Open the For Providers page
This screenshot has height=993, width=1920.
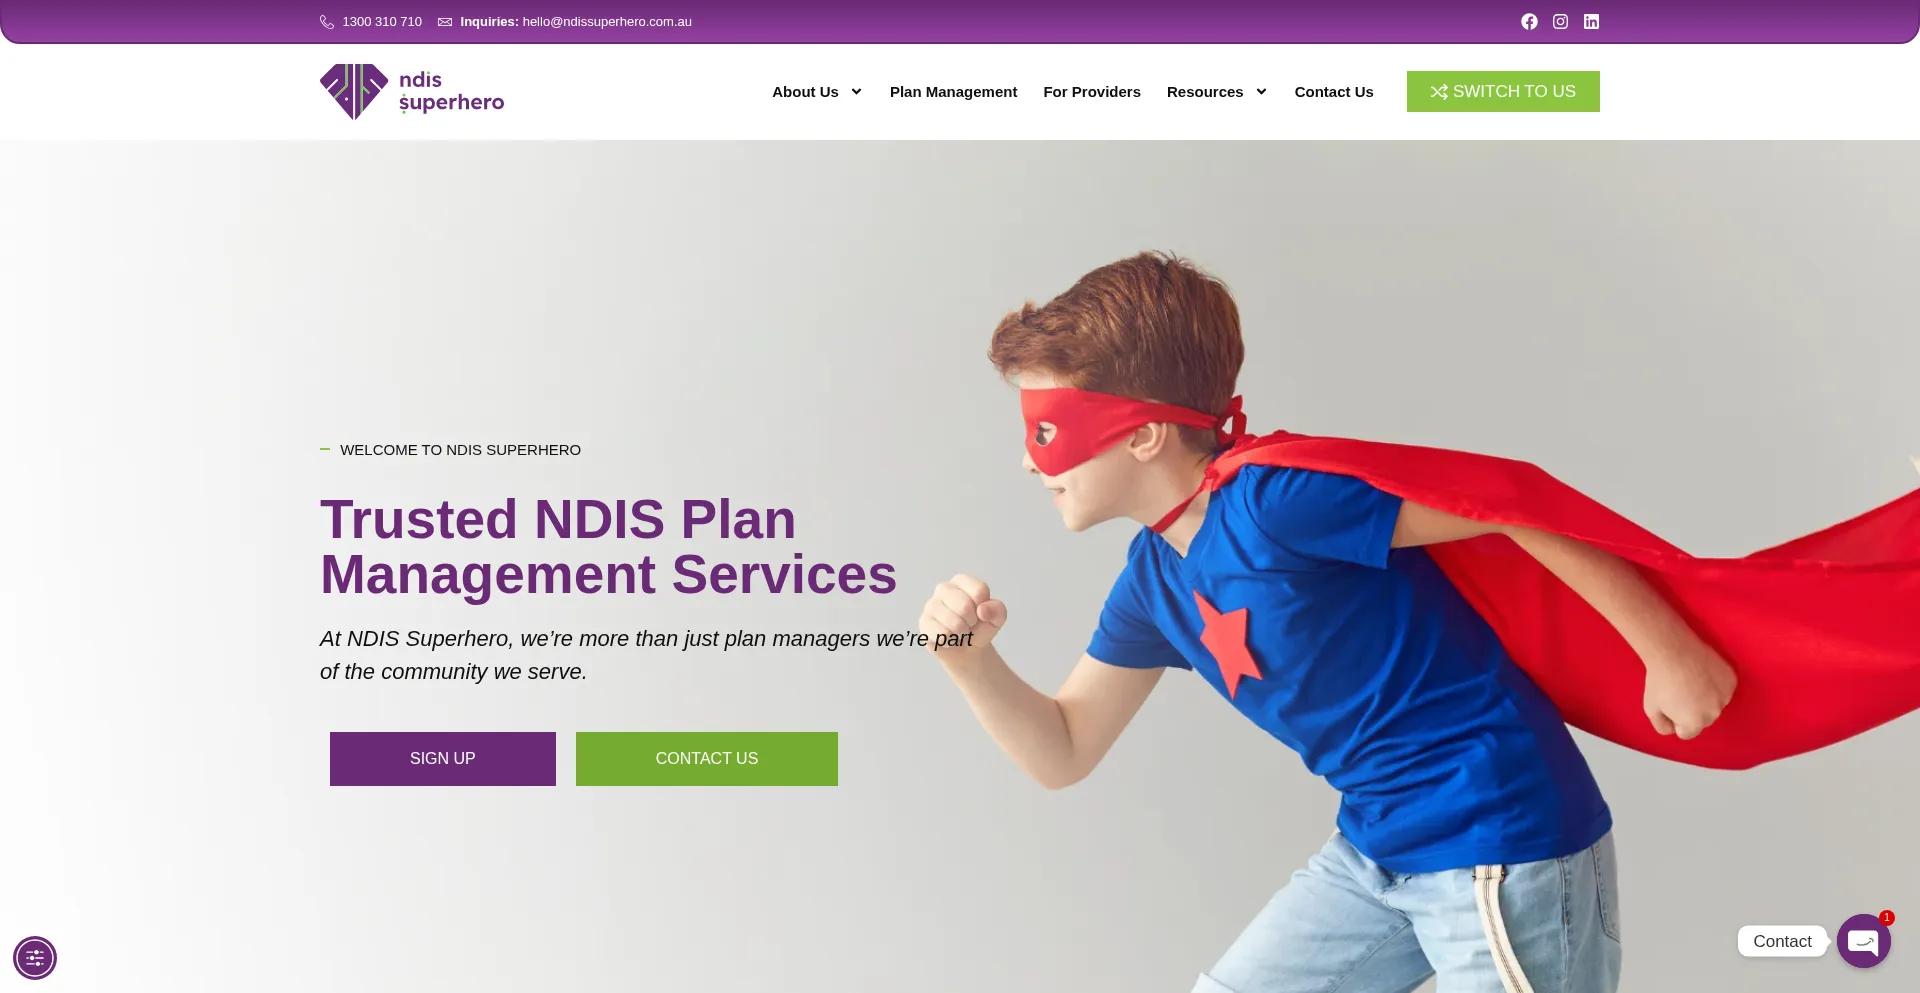coord(1092,92)
